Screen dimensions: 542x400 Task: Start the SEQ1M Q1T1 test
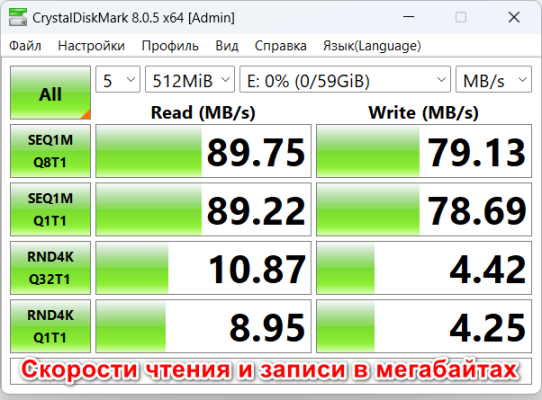[50, 210]
